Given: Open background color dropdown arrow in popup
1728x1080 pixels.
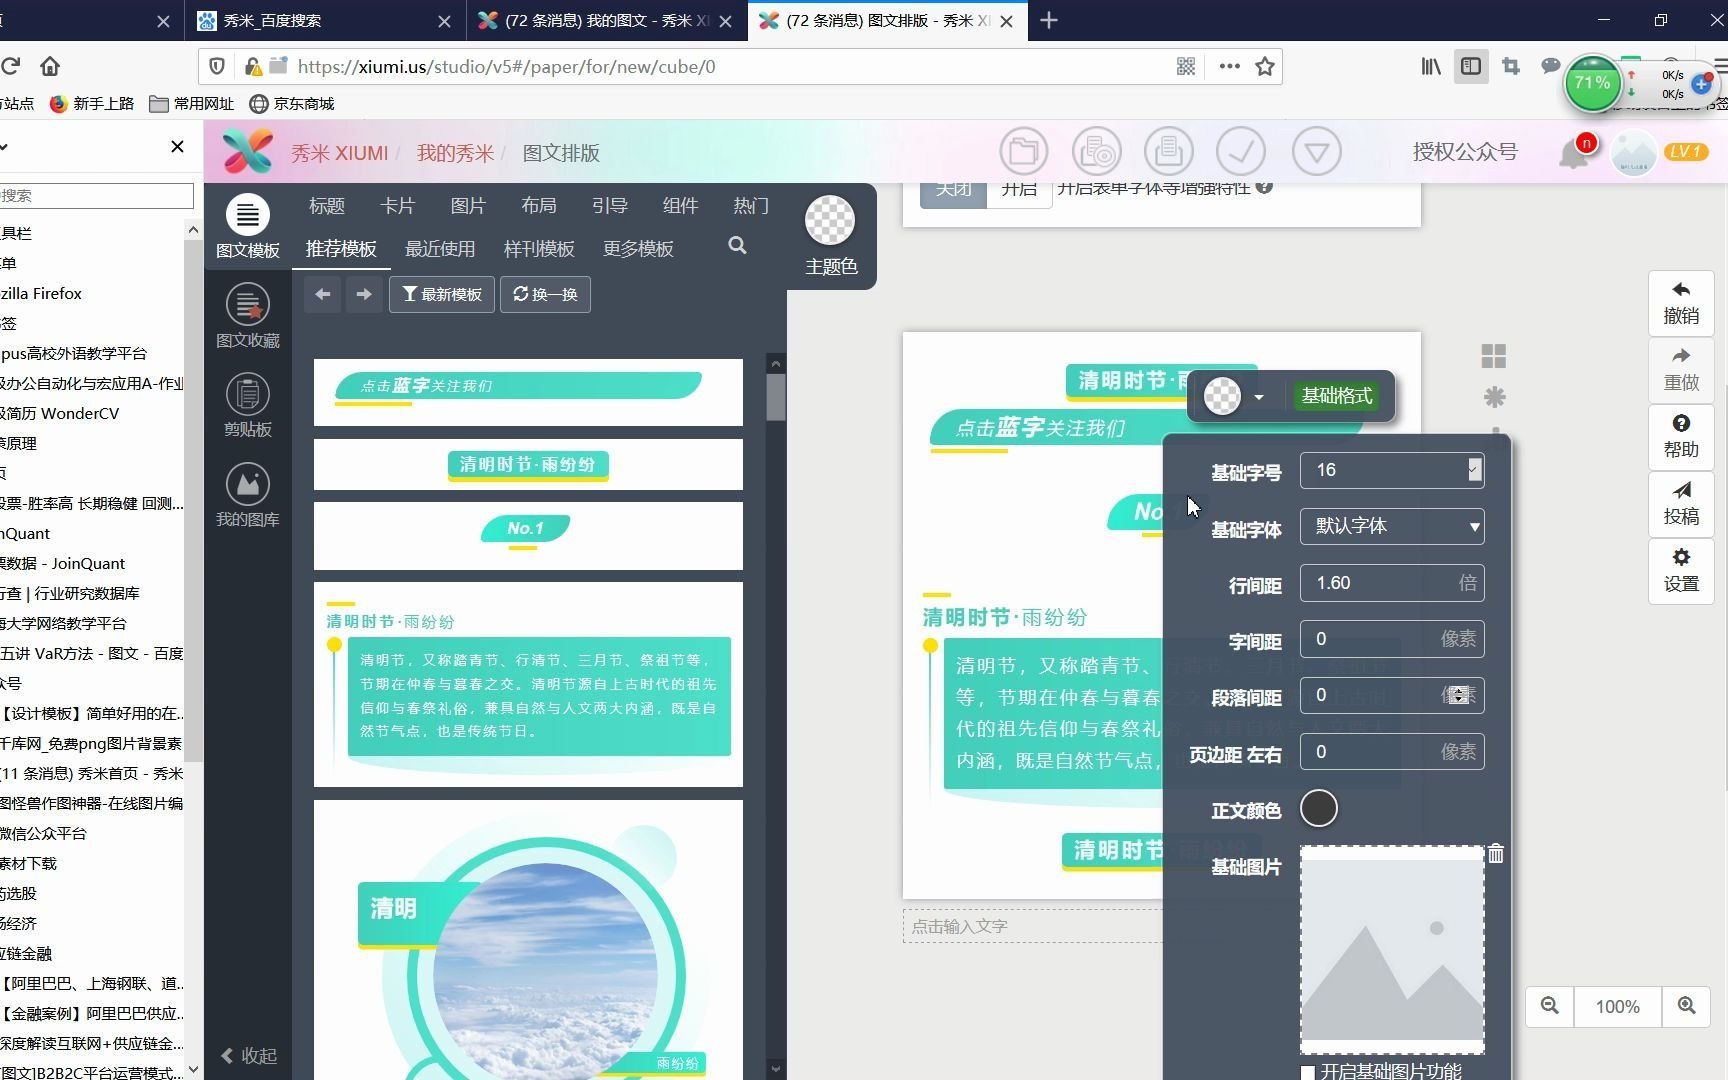Looking at the screenshot, I should 1259,397.
